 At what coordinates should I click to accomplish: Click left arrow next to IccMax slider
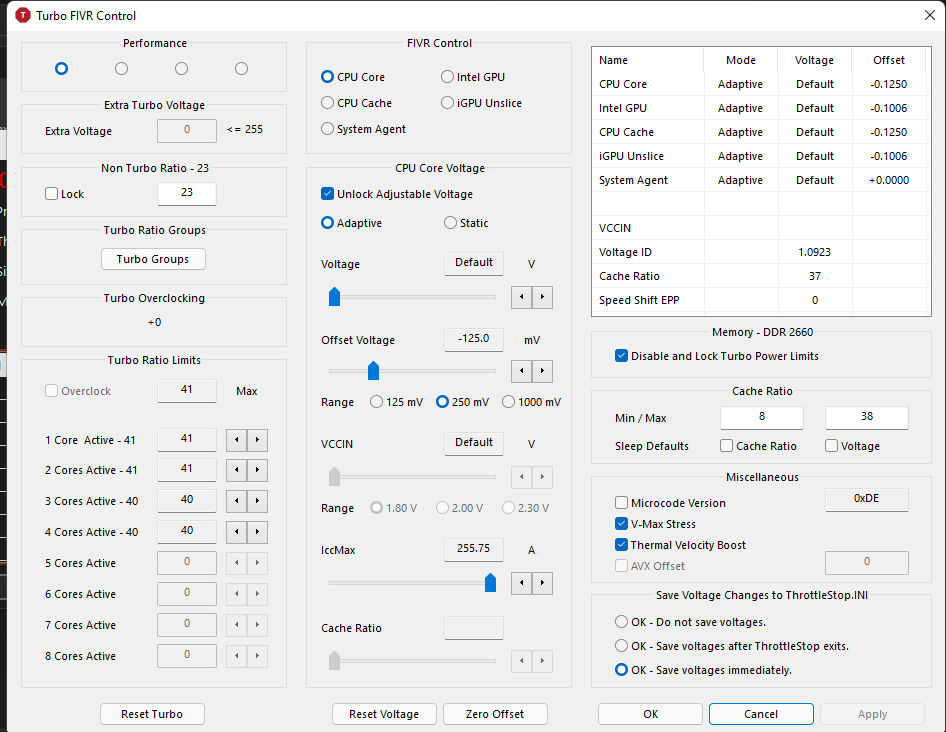[521, 583]
